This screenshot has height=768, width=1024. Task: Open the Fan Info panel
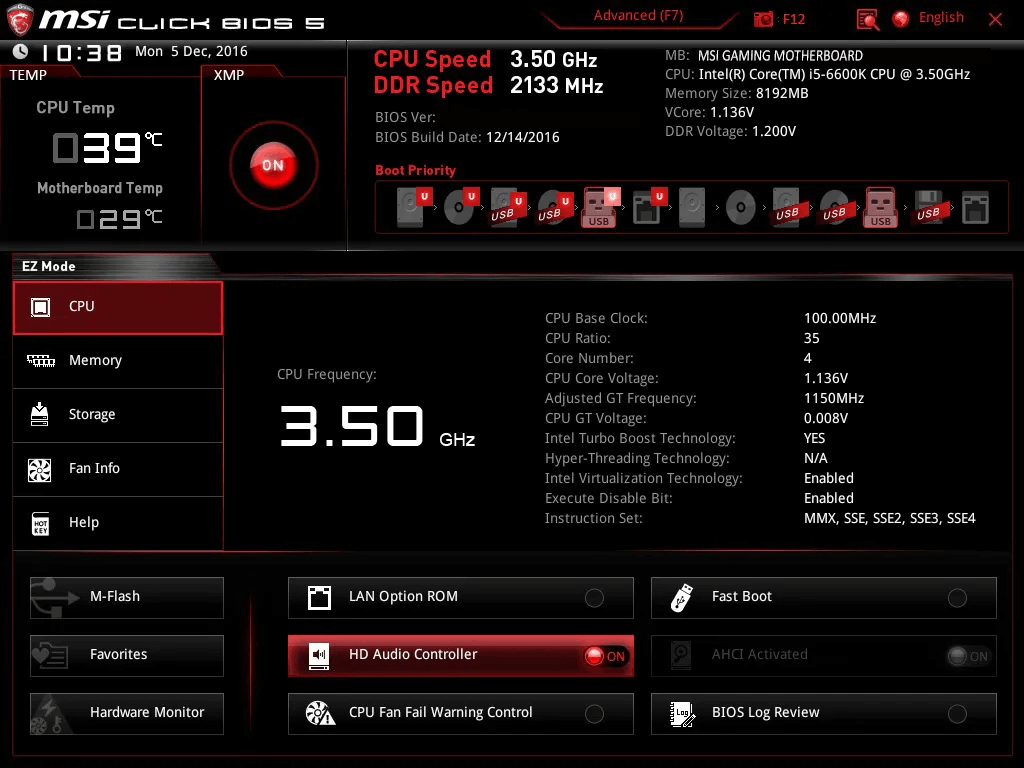pos(94,469)
